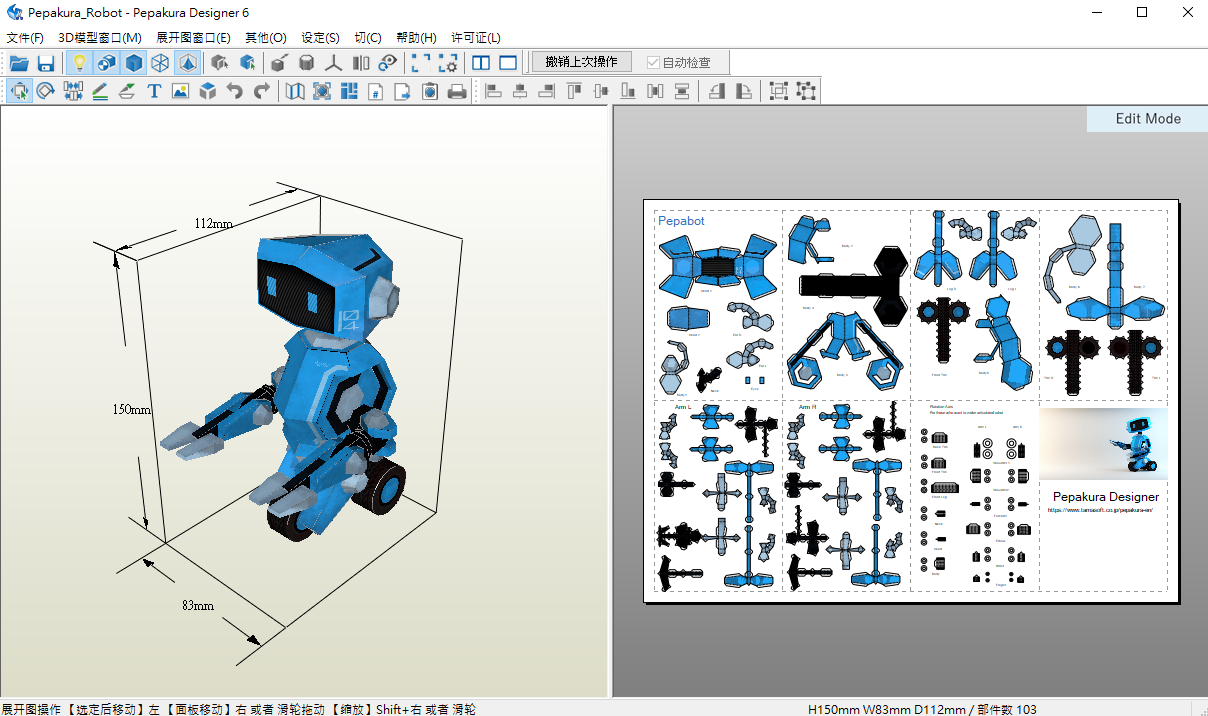
Task: Align selected parts to the top
Action: [x=574, y=91]
